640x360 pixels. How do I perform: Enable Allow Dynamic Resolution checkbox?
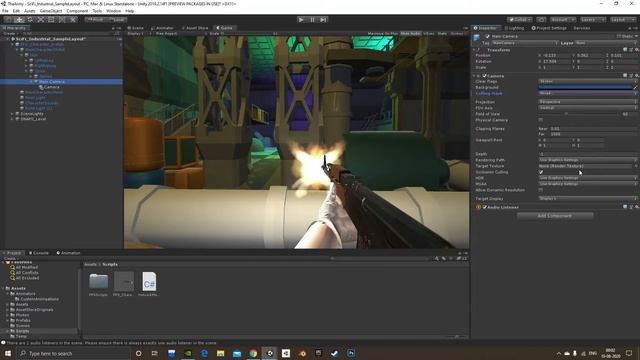click(541, 190)
